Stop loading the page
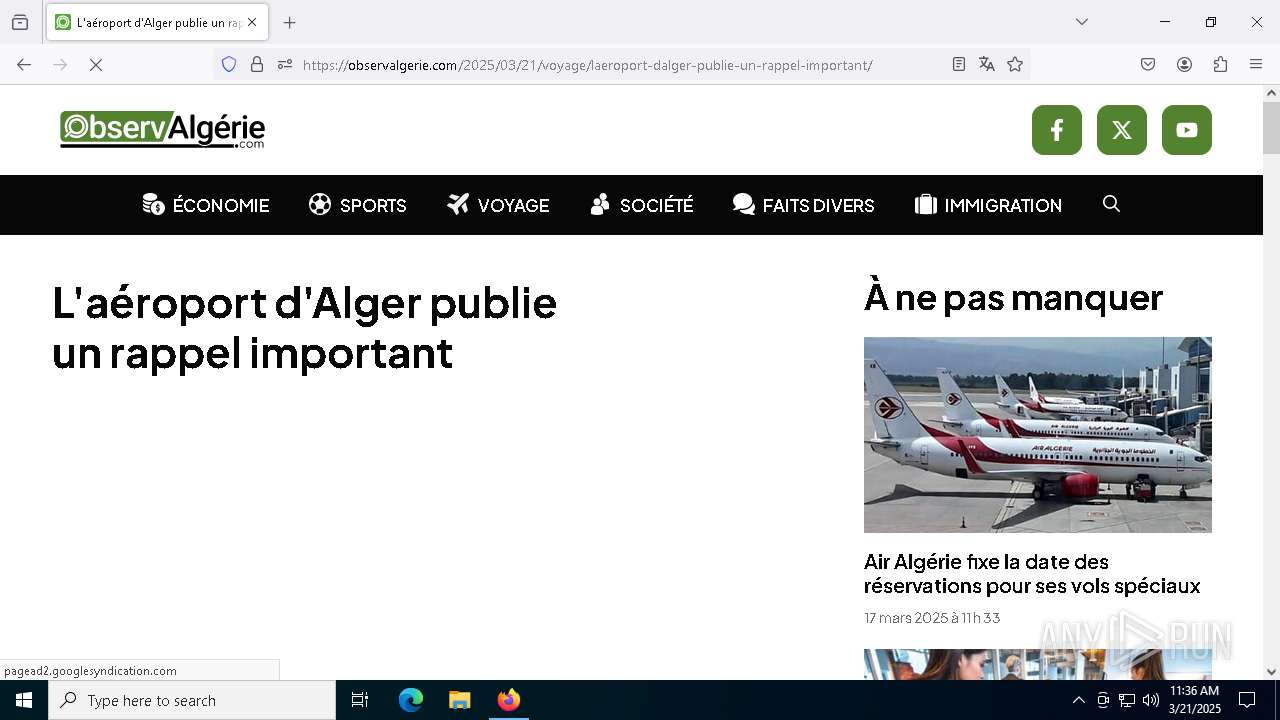 [x=96, y=65]
